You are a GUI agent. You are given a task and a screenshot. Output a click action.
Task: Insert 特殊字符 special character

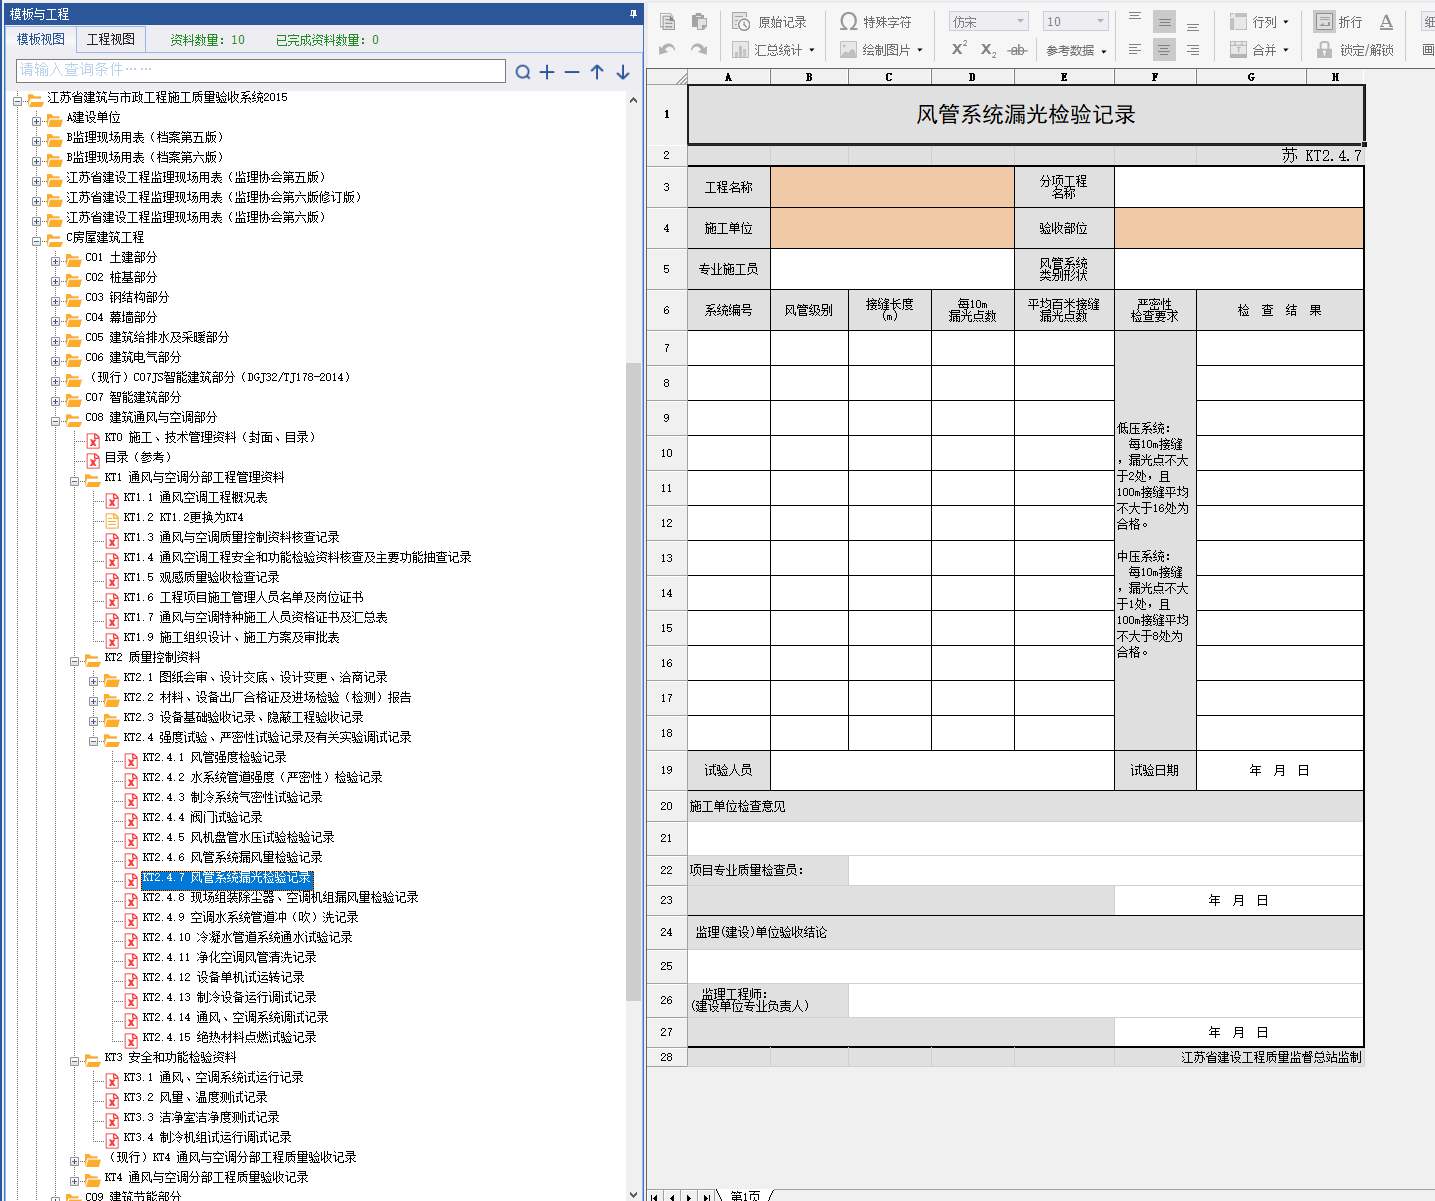point(875,22)
